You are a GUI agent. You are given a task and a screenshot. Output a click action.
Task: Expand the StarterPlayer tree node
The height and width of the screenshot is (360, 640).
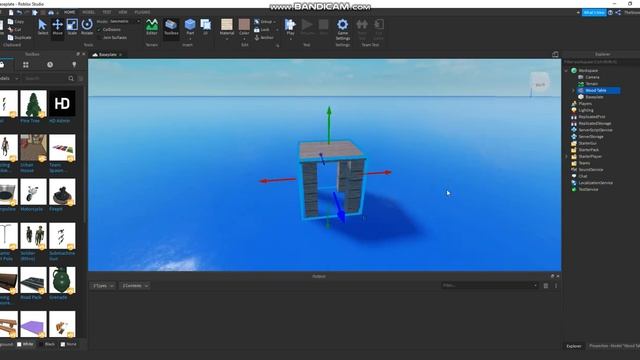pos(567,156)
